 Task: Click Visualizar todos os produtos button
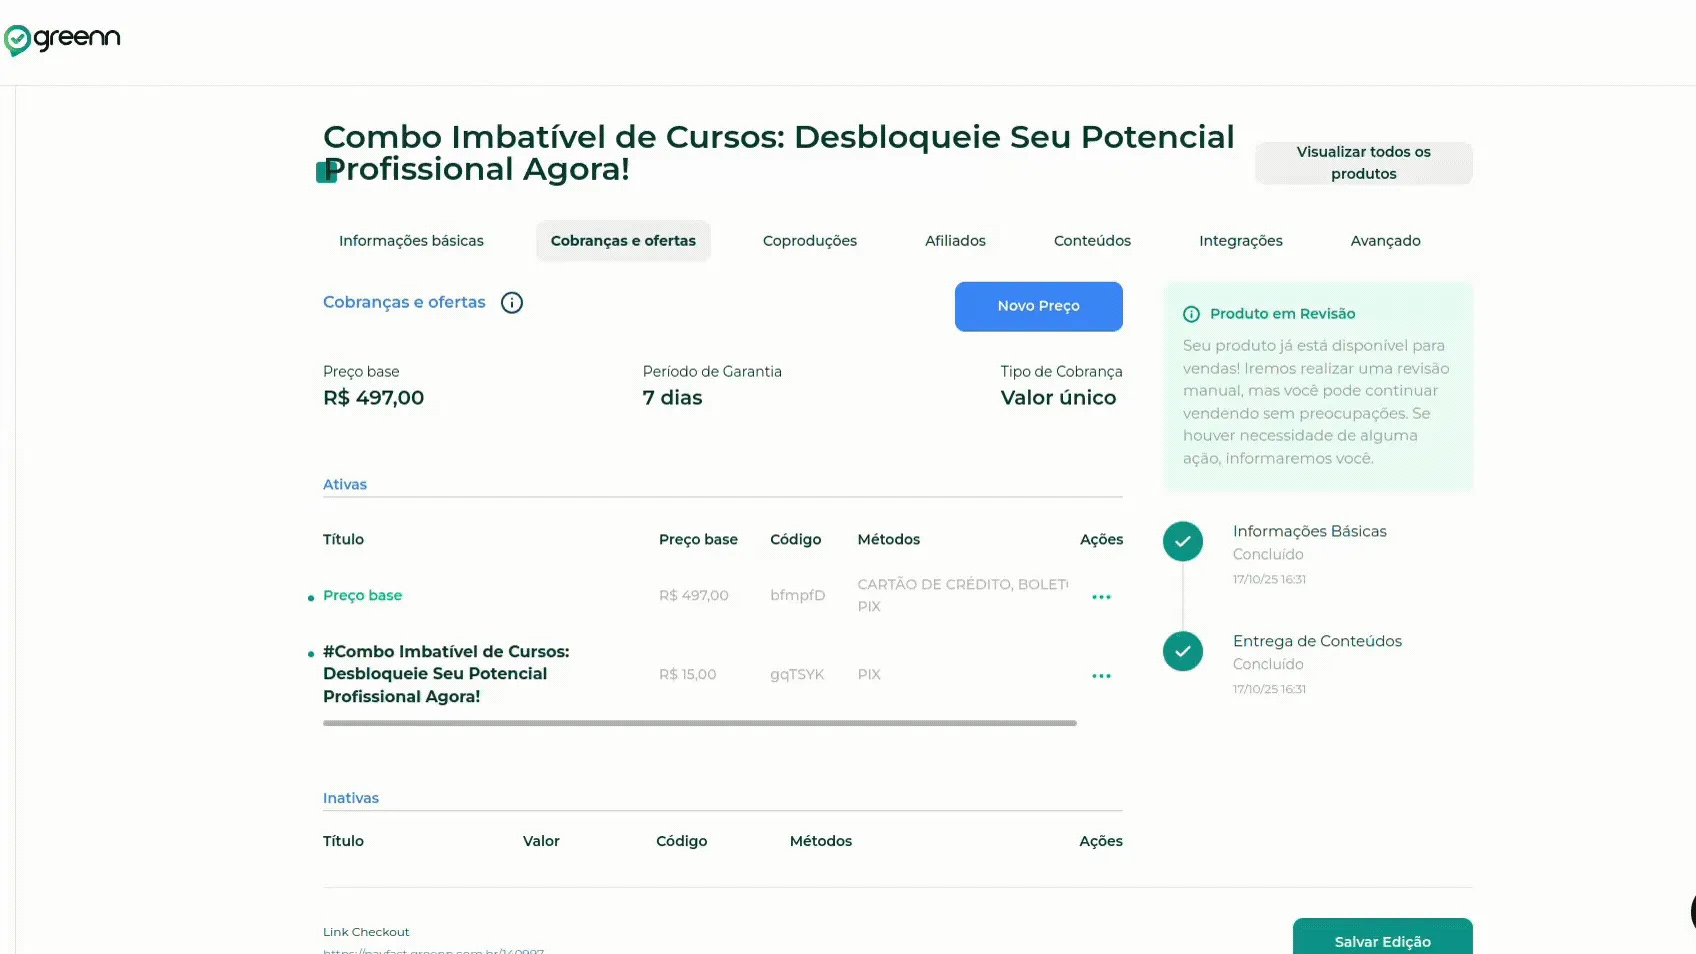tap(1364, 163)
